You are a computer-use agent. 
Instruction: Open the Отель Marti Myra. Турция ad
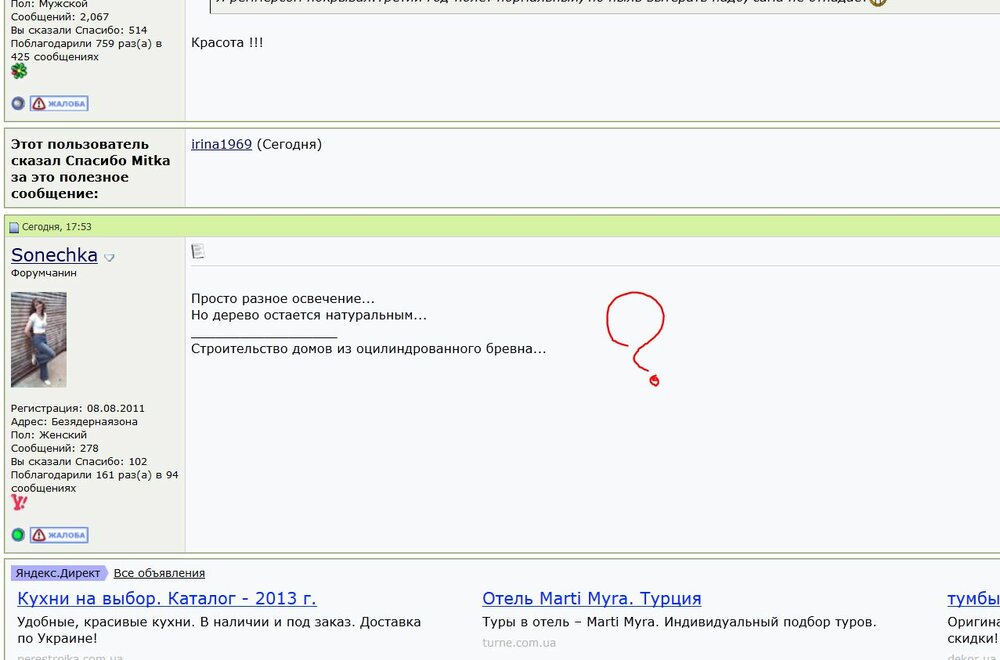tap(592, 599)
